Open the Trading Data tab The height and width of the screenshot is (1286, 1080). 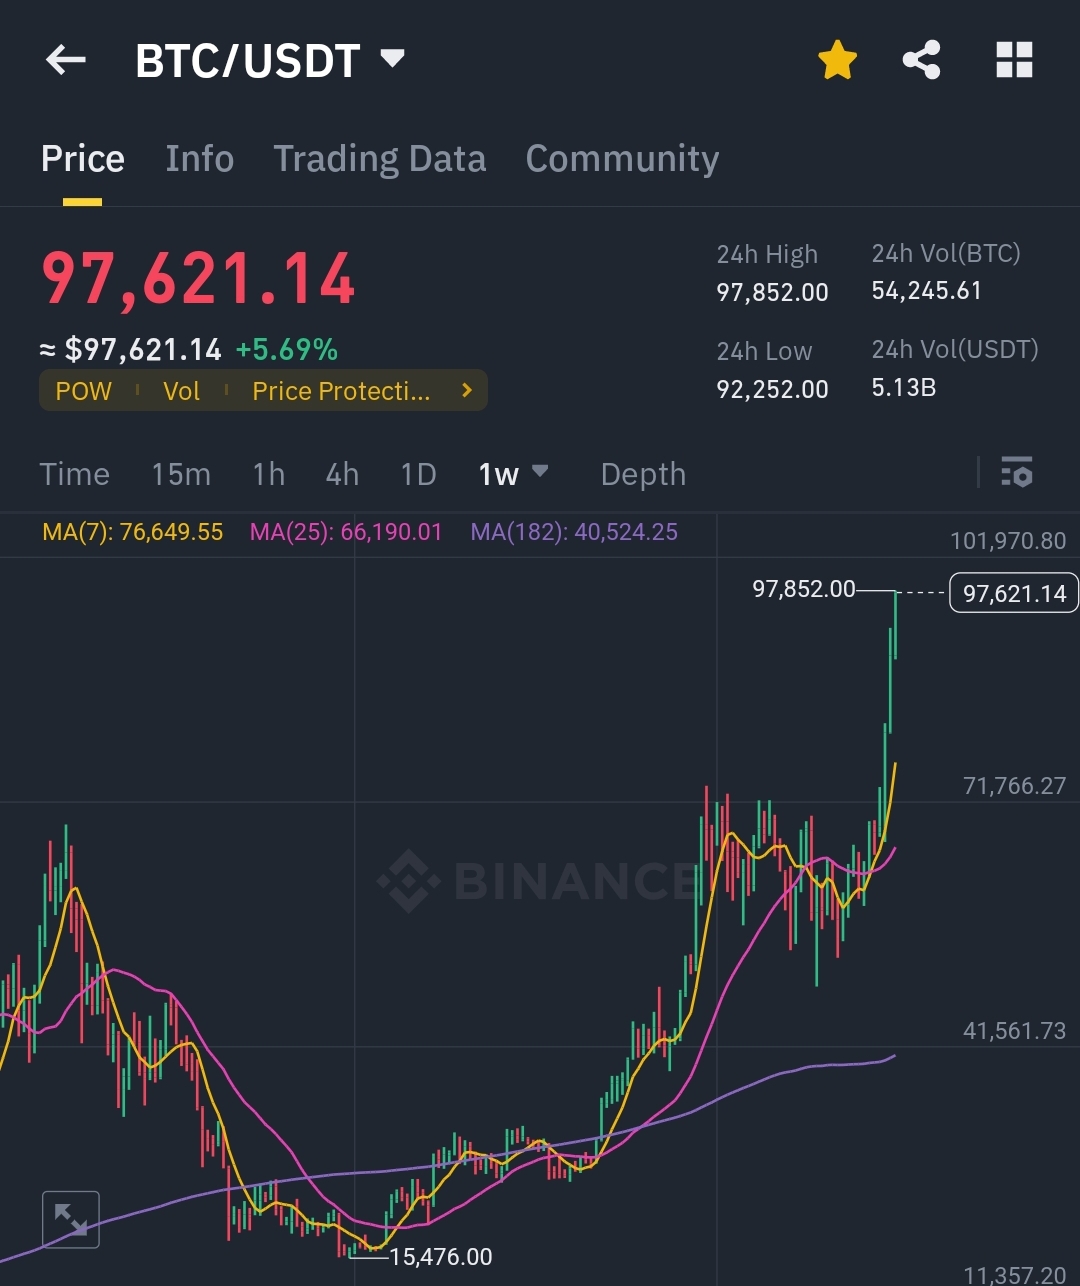pyautogui.click(x=380, y=159)
